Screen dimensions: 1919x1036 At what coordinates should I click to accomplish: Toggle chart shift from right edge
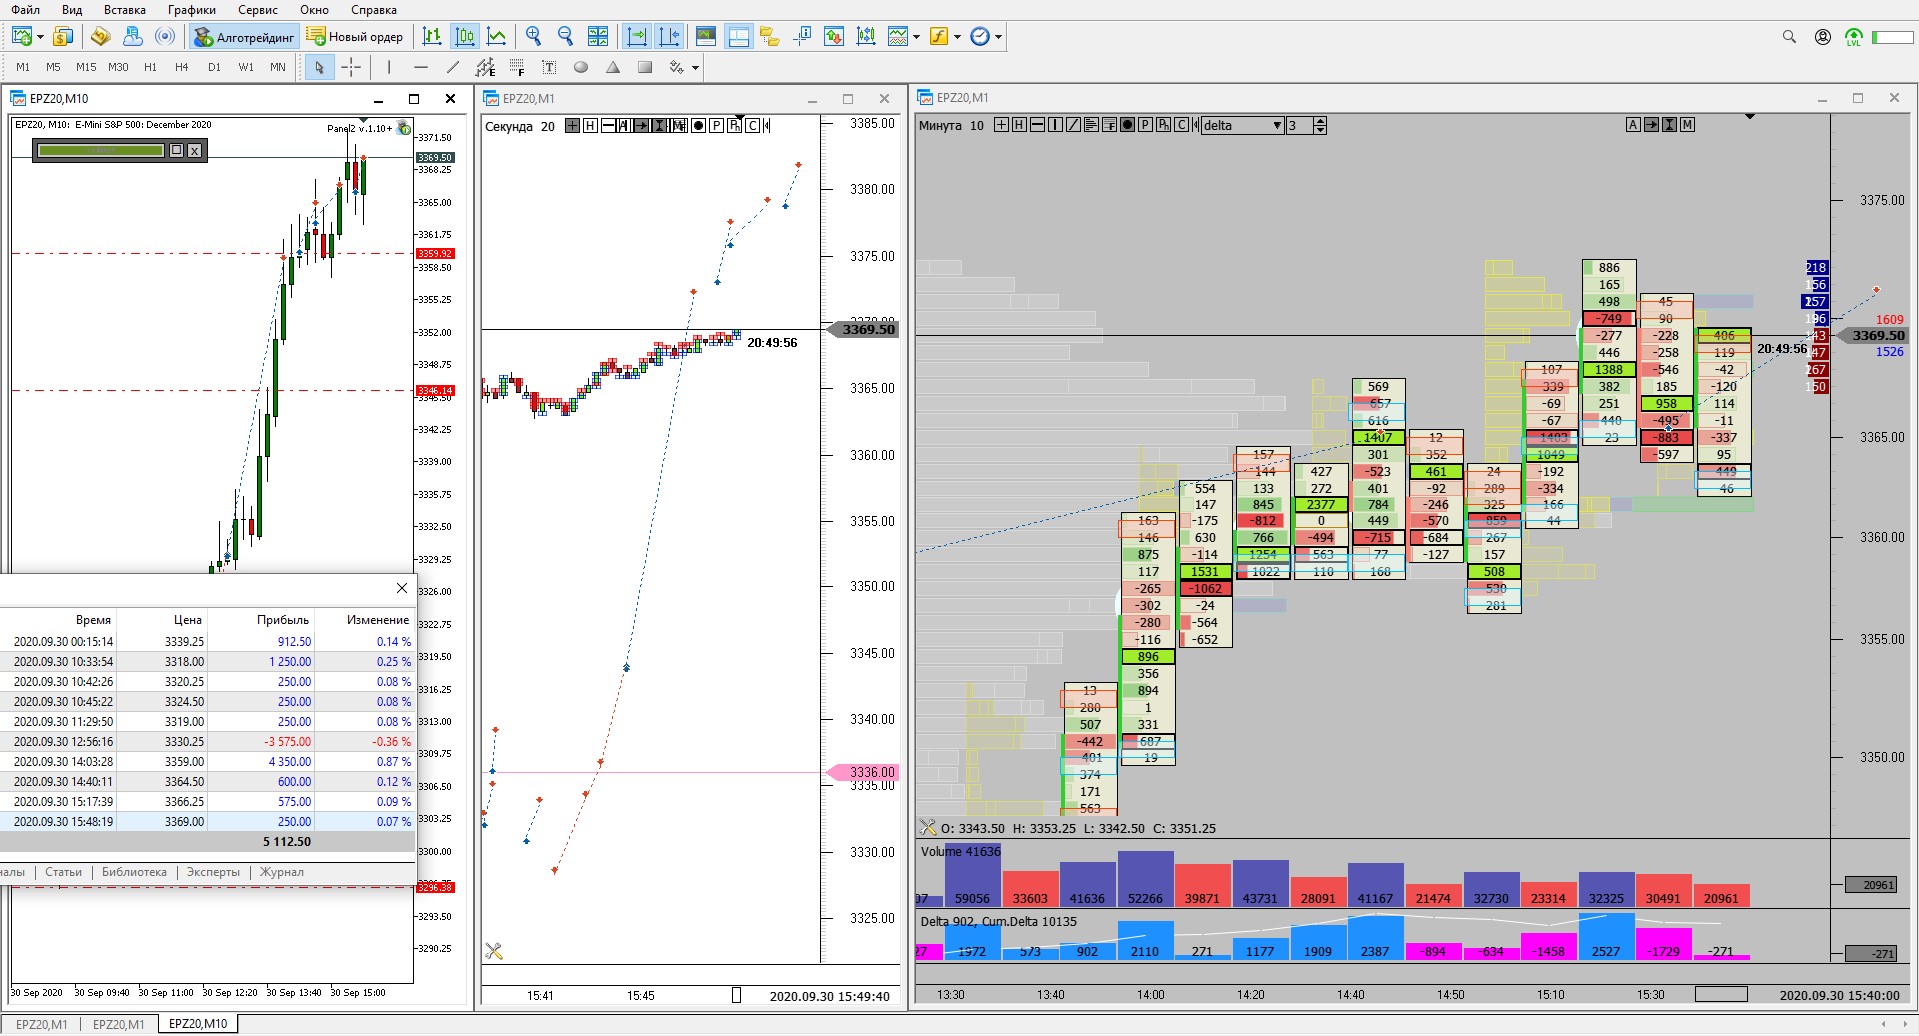[669, 37]
